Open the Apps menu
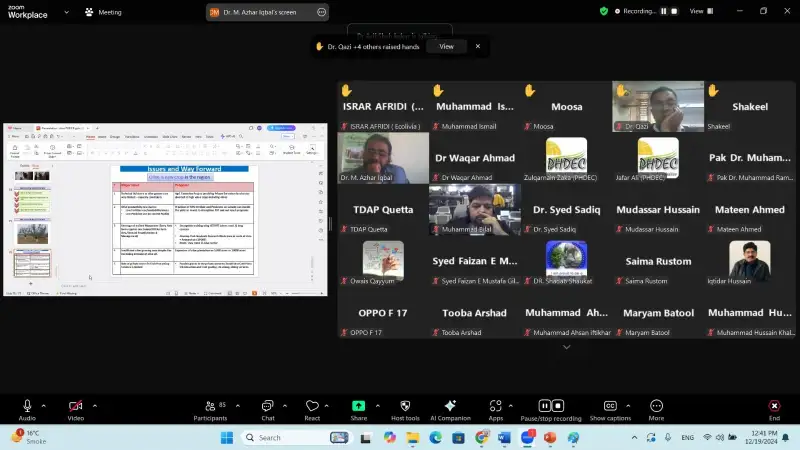The width and height of the screenshot is (800, 450). [x=495, y=410]
